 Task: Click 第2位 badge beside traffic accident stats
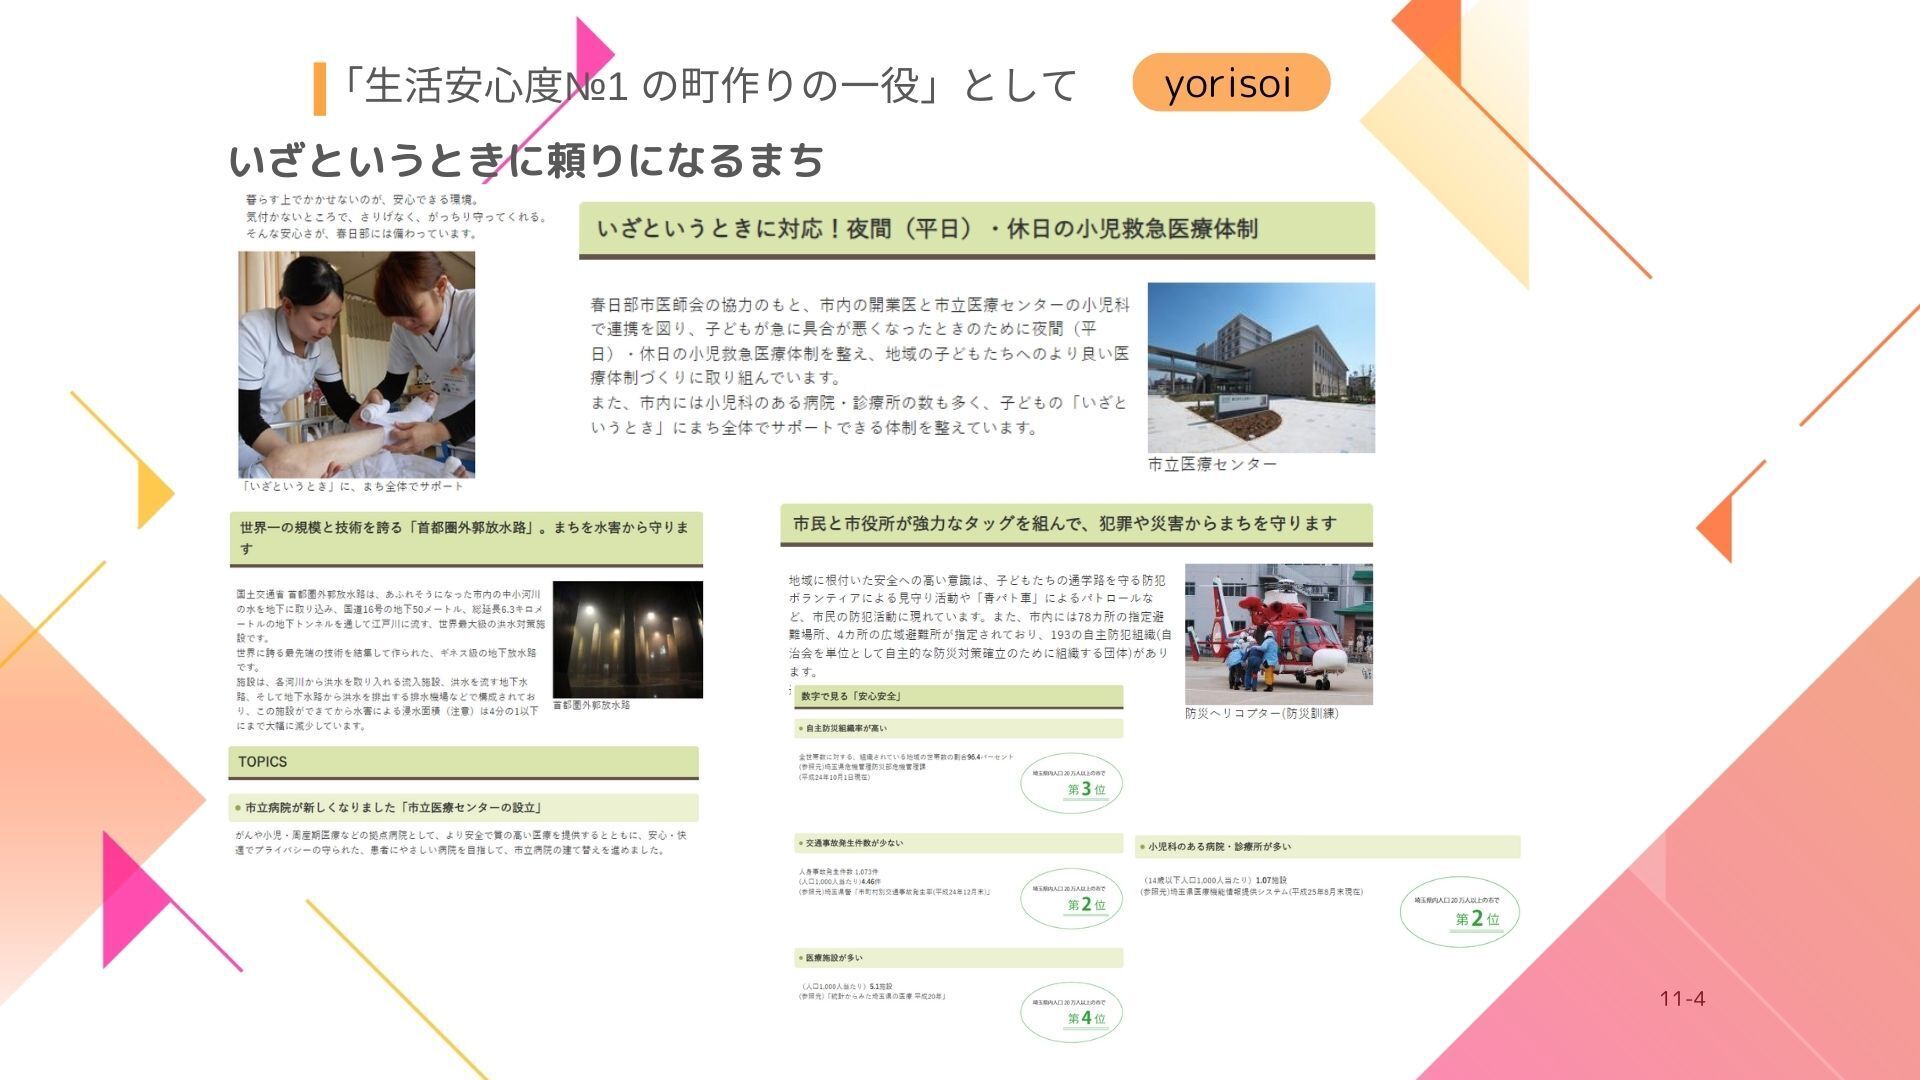click(1071, 898)
